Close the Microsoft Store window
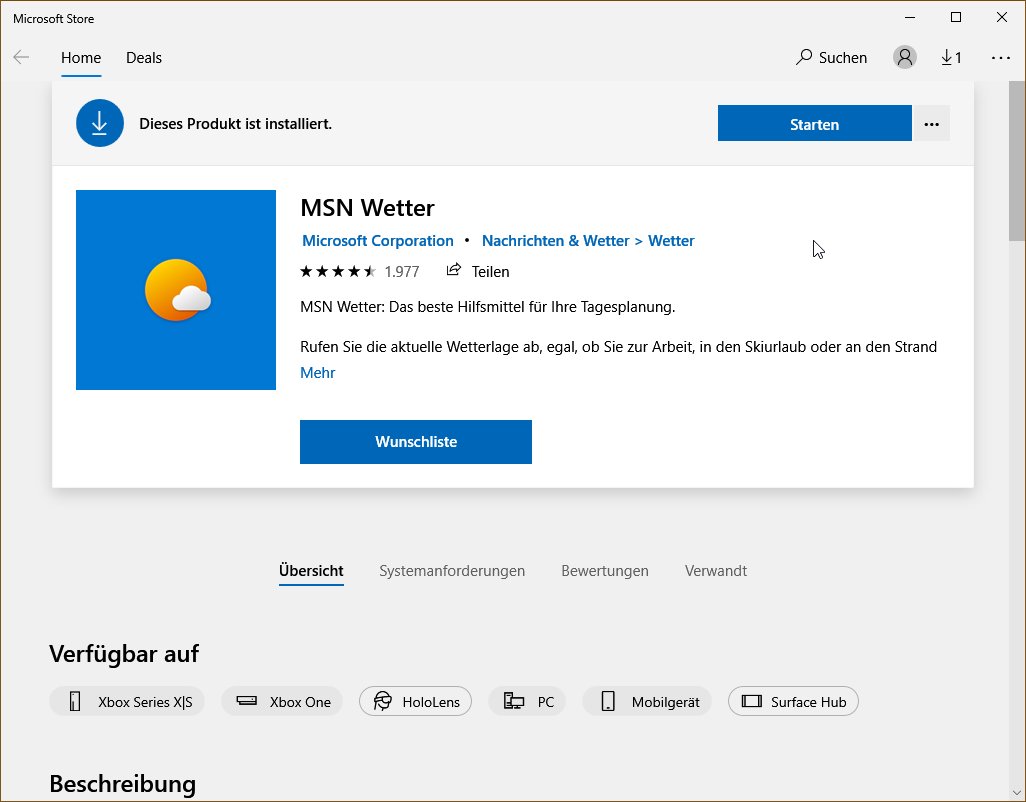Viewport: 1026px width, 802px height. pyautogui.click(x=1002, y=18)
